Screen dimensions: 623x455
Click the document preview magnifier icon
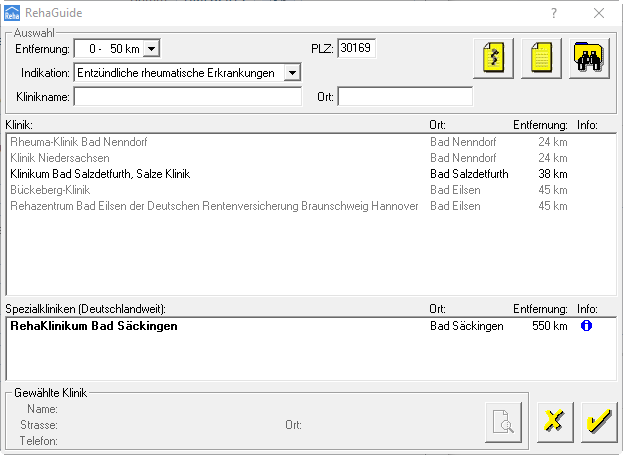pyautogui.click(x=503, y=422)
